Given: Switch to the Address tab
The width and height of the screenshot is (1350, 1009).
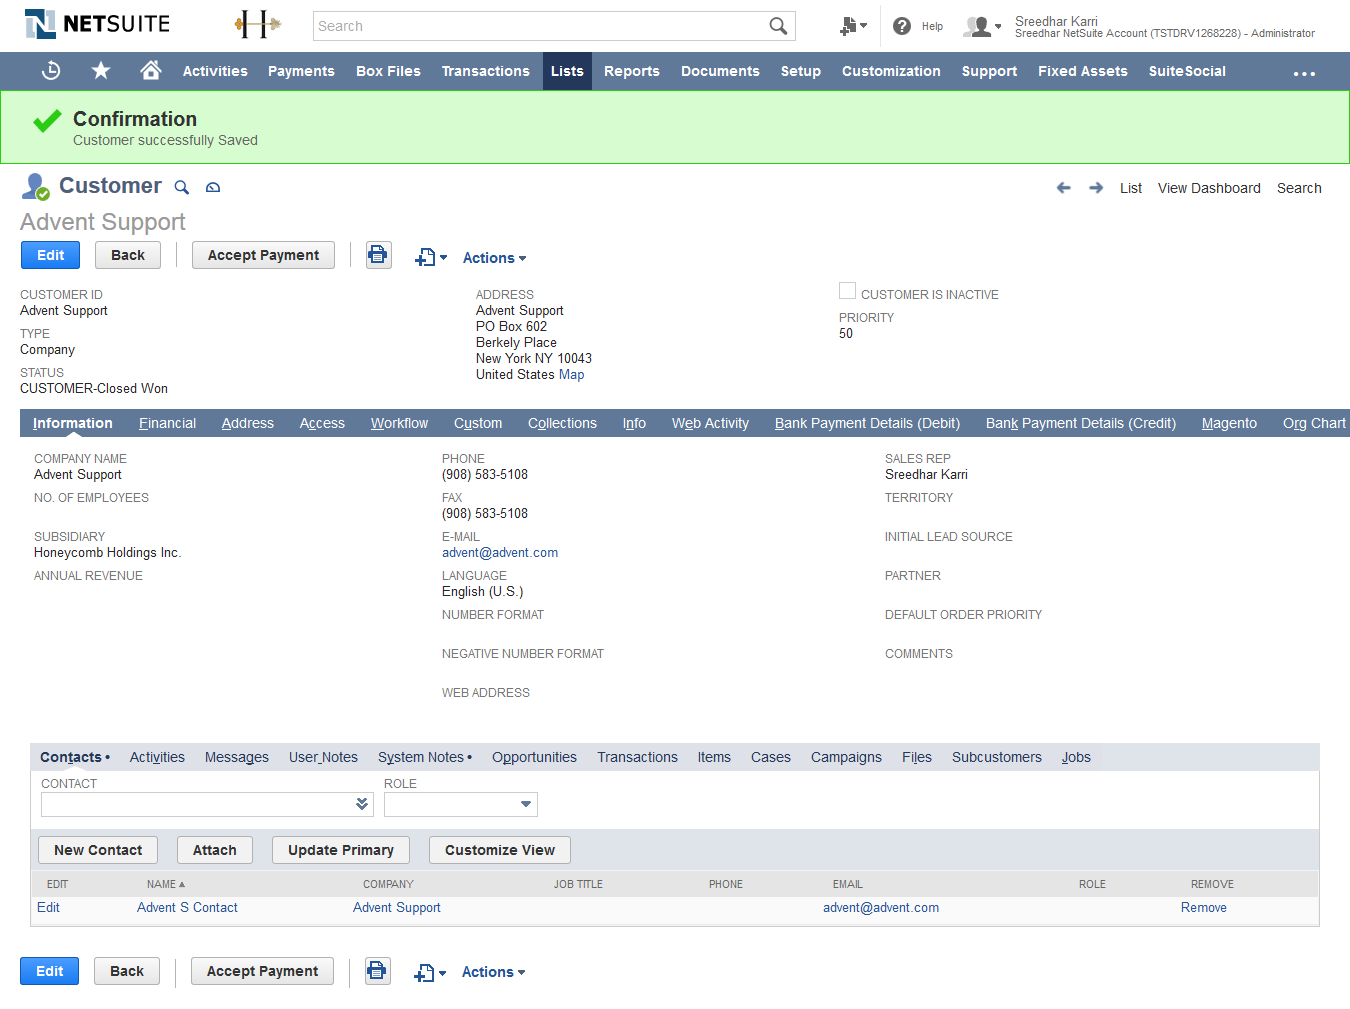Looking at the screenshot, I should click(x=248, y=423).
